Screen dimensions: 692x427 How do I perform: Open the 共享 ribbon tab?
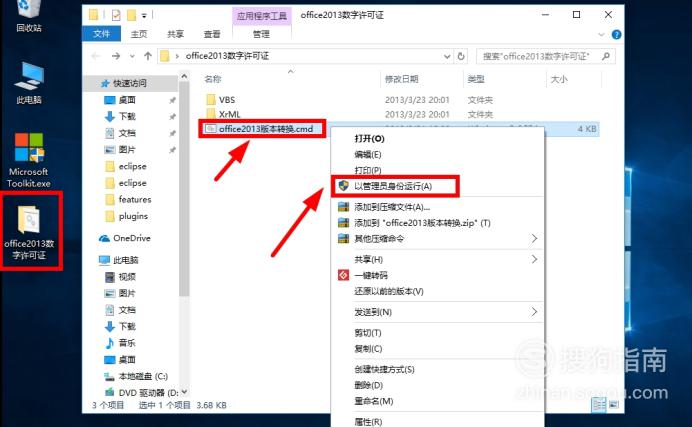pos(175,34)
